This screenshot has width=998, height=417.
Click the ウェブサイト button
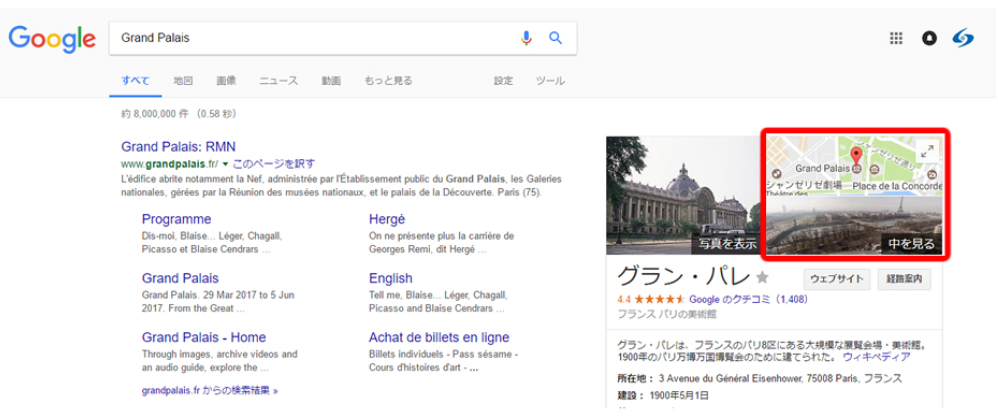pyautogui.click(x=837, y=278)
